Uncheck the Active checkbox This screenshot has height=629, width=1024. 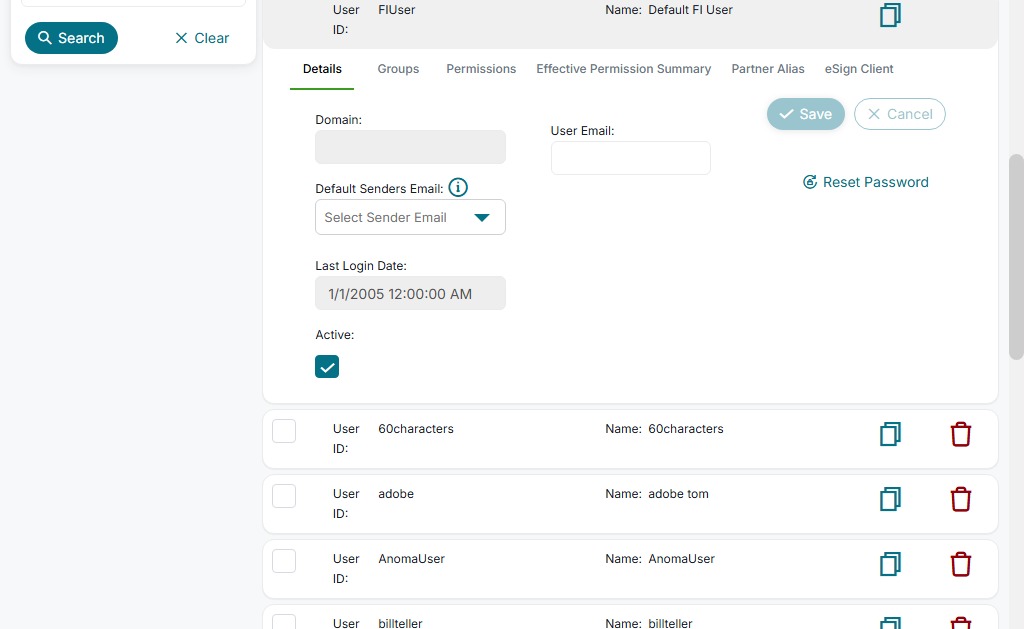(x=327, y=366)
